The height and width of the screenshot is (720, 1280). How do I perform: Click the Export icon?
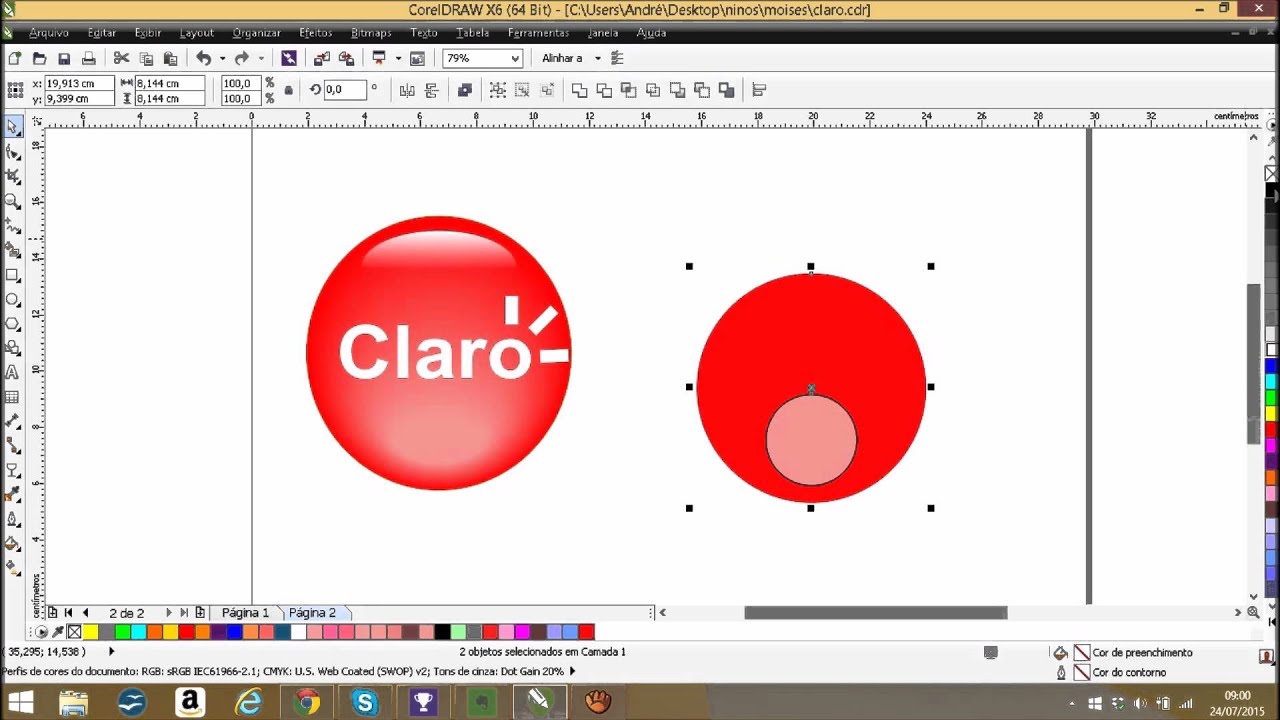(346, 59)
